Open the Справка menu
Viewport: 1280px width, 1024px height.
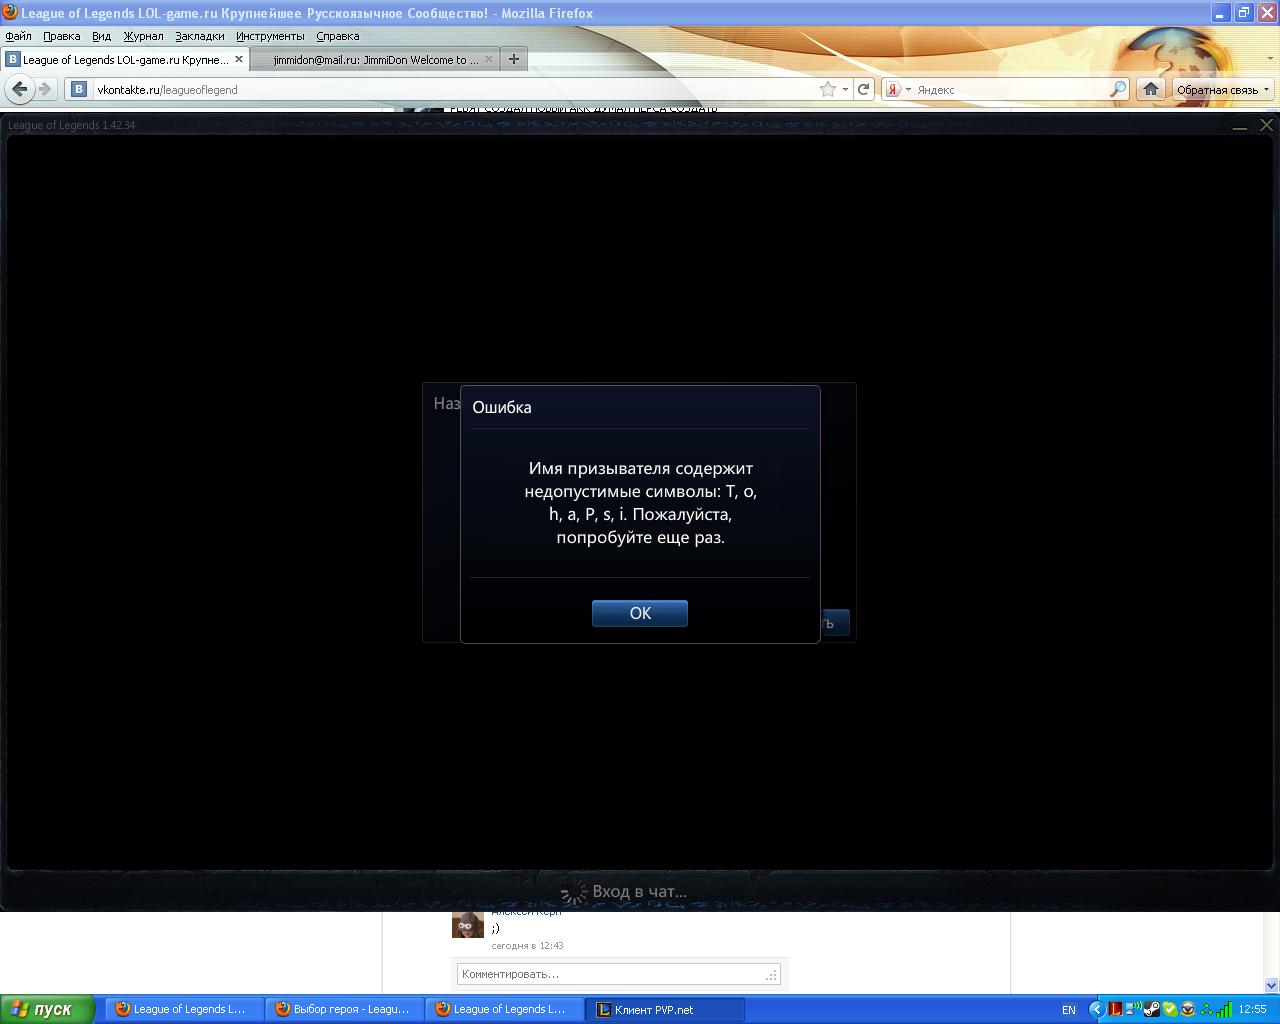(337, 36)
